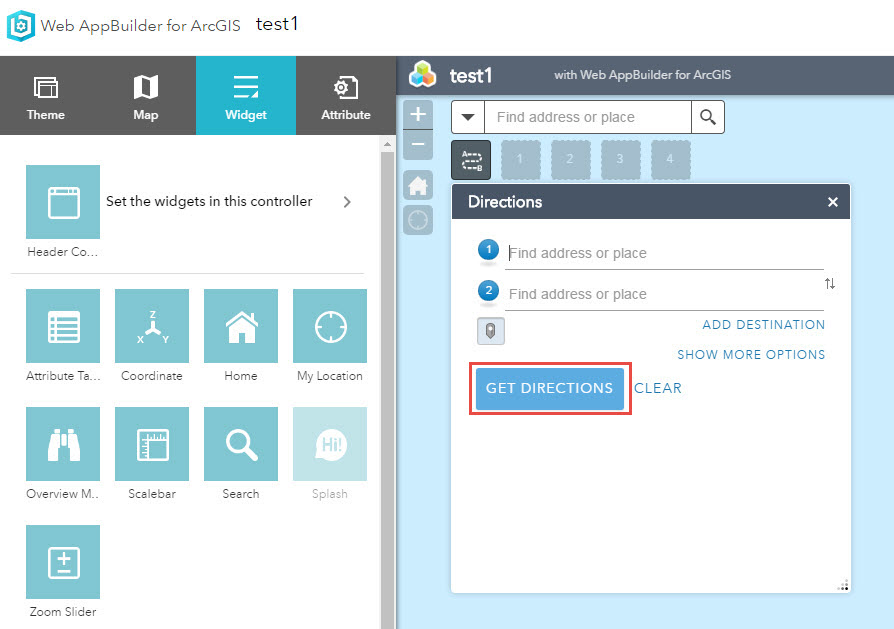
Task: Select the Search widget tile
Action: coord(241,444)
